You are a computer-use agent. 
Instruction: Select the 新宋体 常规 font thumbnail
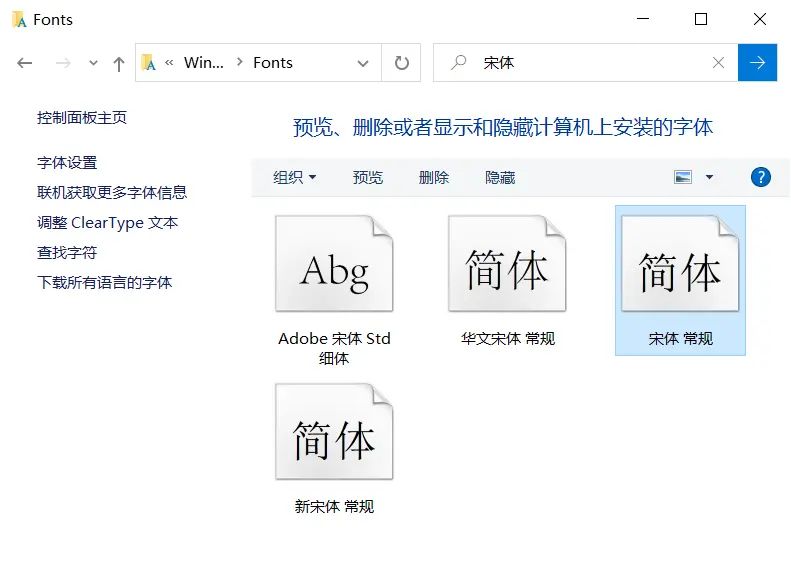click(x=334, y=431)
